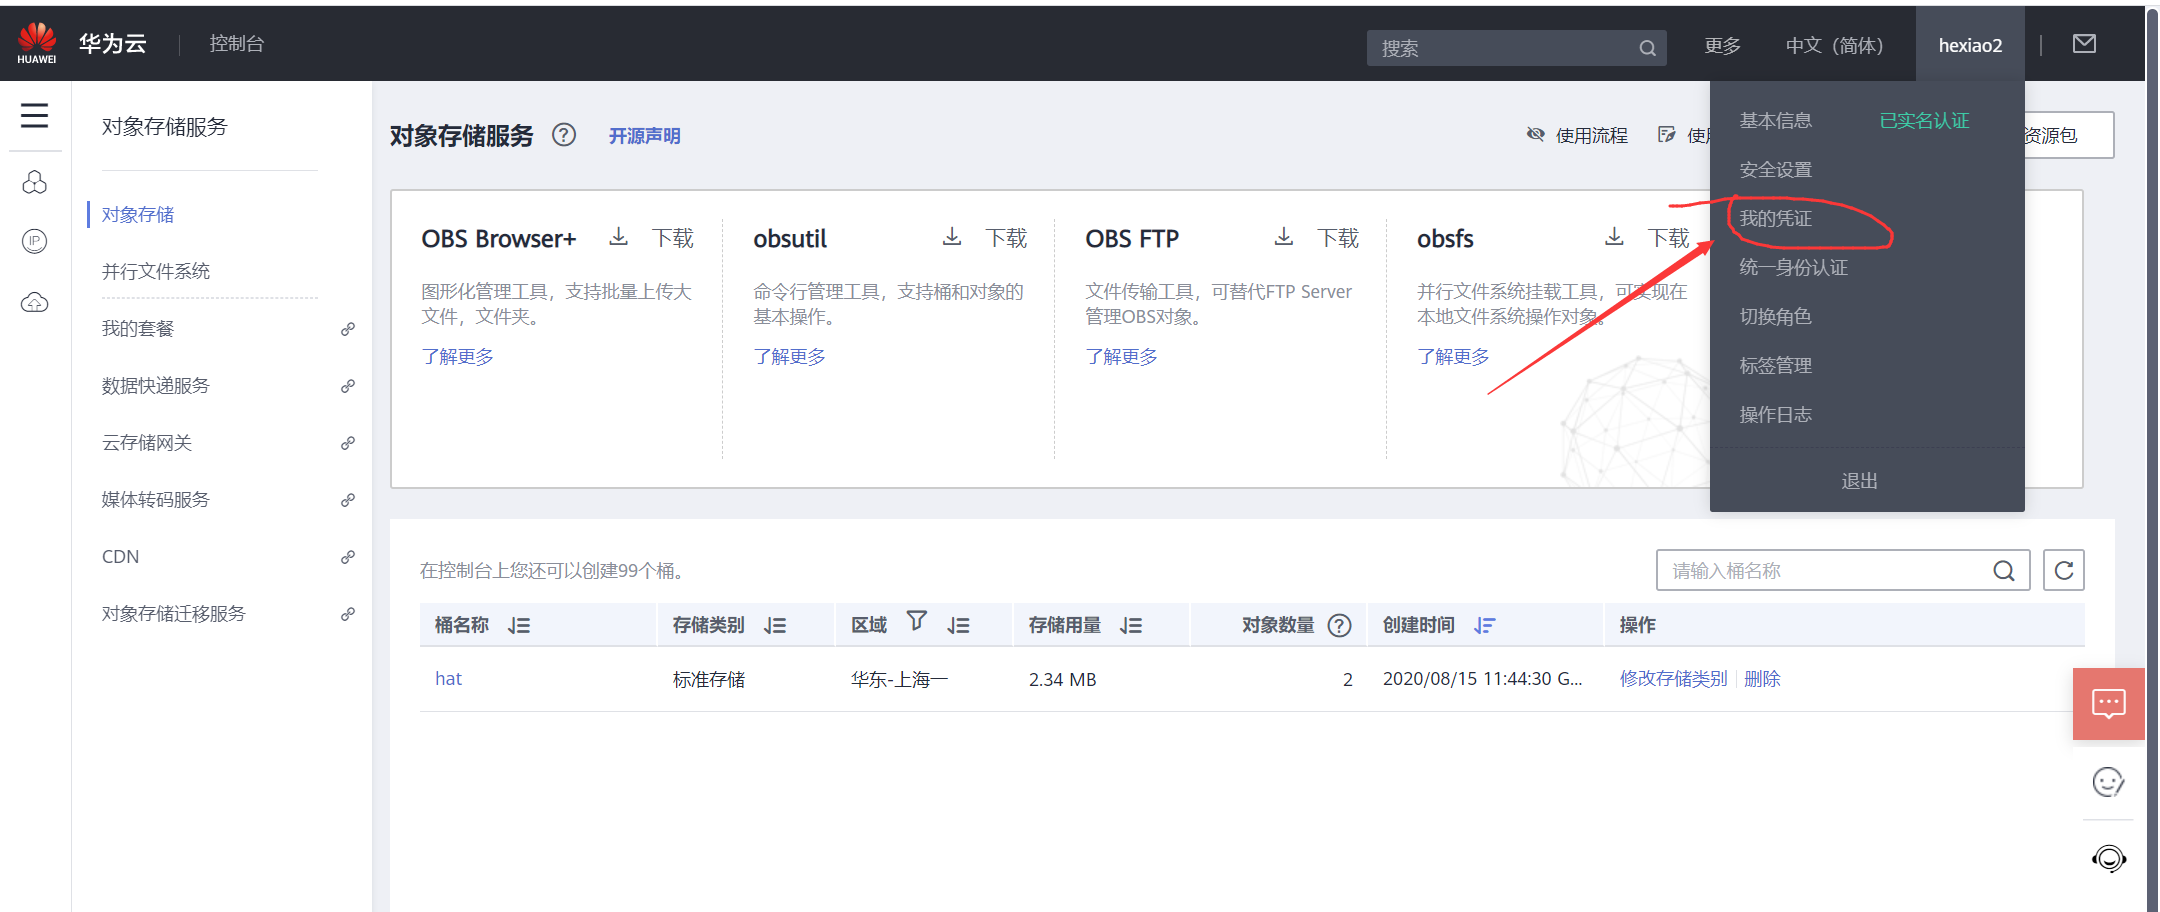Open the hamburger menu icon
The width and height of the screenshot is (2160, 912).
(x=35, y=116)
